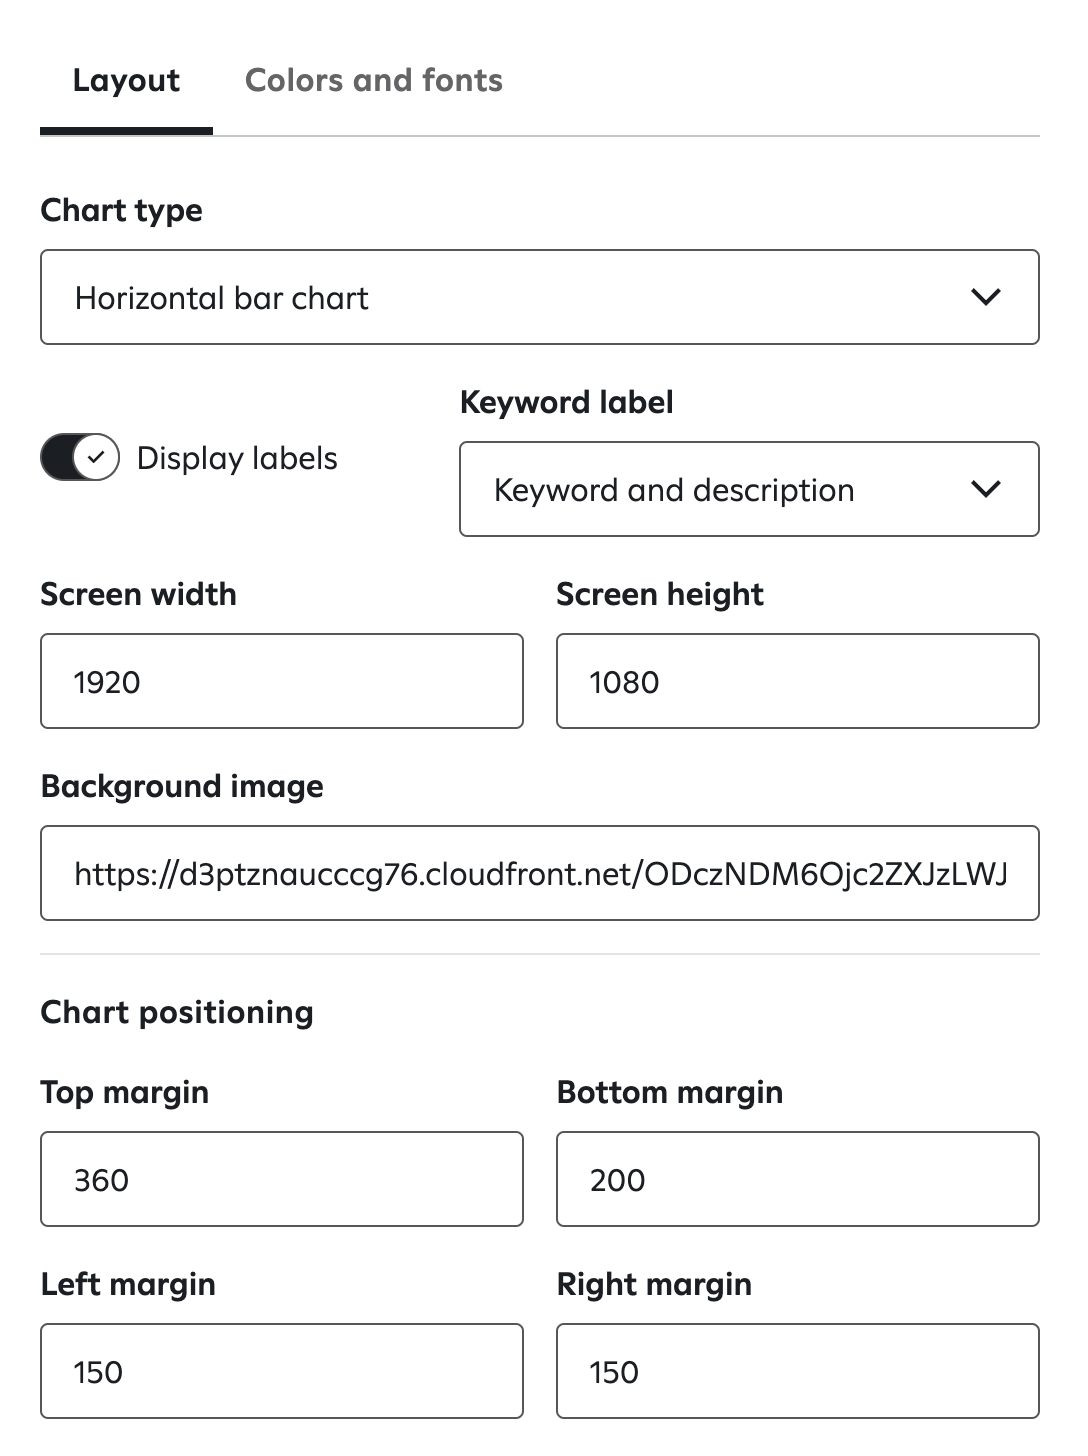This screenshot has height=1456, width=1088.
Task: Click the chevron arrow in Chart type box
Action: 986,297
